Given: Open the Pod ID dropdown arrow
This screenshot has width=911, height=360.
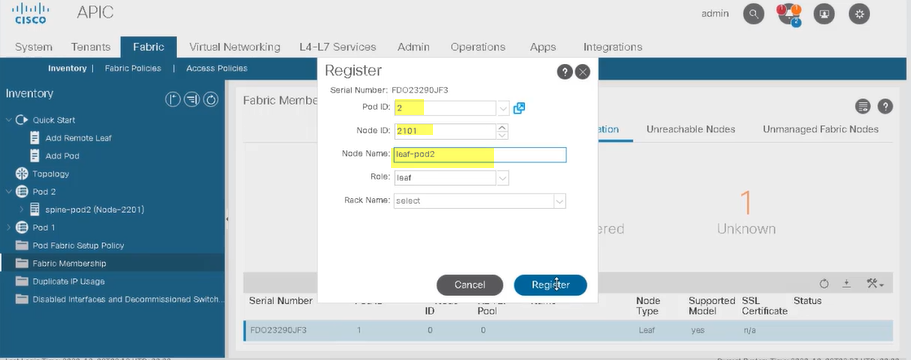Looking at the screenshot, I should pyautogui.click(x=503, y=108).
